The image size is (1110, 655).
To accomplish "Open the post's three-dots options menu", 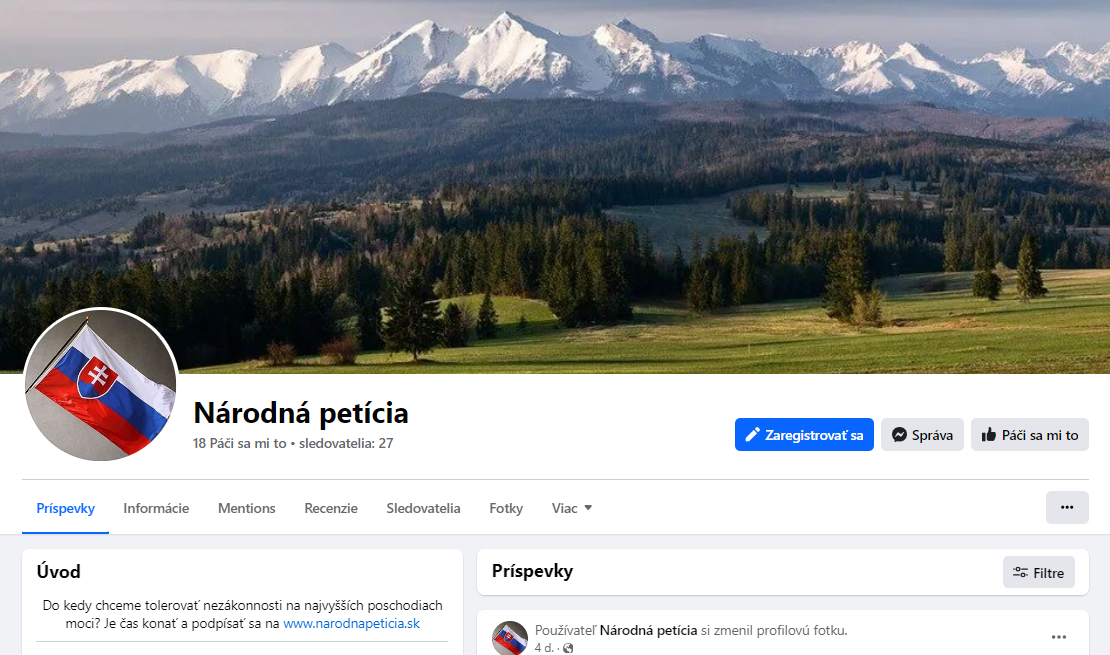I will [x=1058, y=637].
